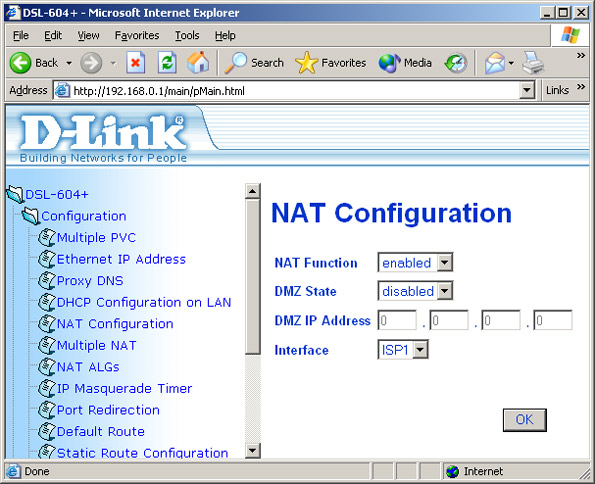Click the Print printer icon
The height and width of the screenshot is (484, 595).
point(533,63)
